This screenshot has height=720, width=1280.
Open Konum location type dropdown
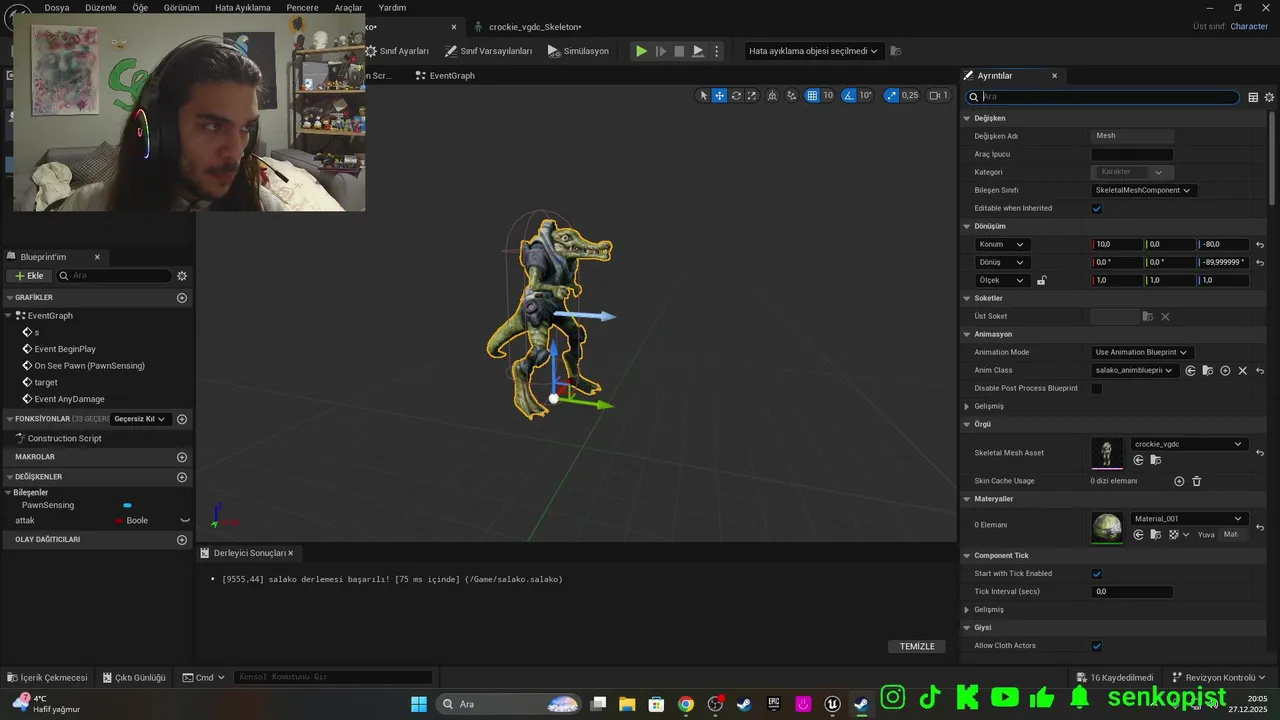tap(1002, 244)
